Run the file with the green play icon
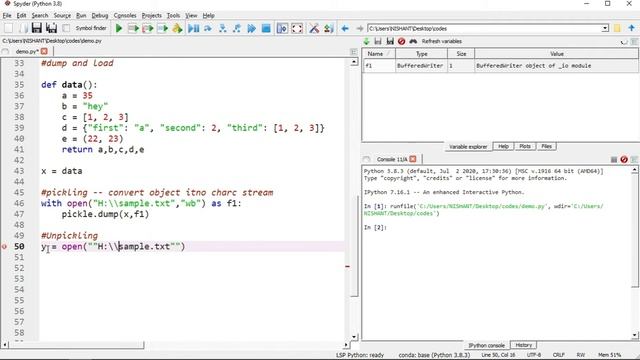 click(119, 28)
